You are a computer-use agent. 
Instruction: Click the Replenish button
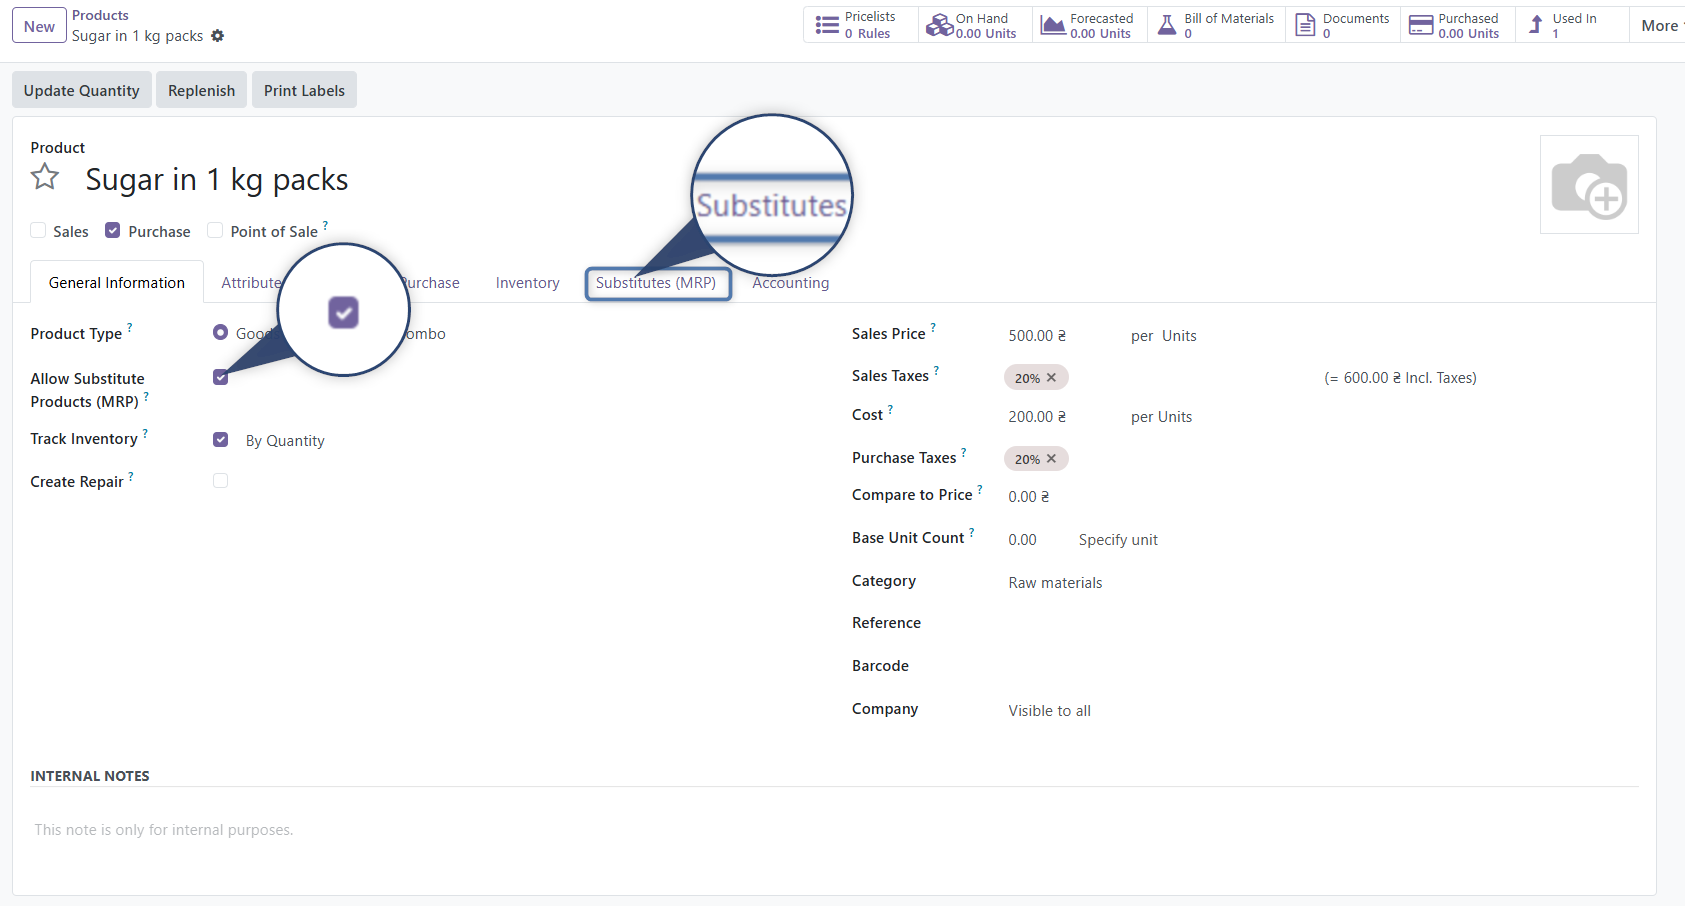tap(201, 89)
